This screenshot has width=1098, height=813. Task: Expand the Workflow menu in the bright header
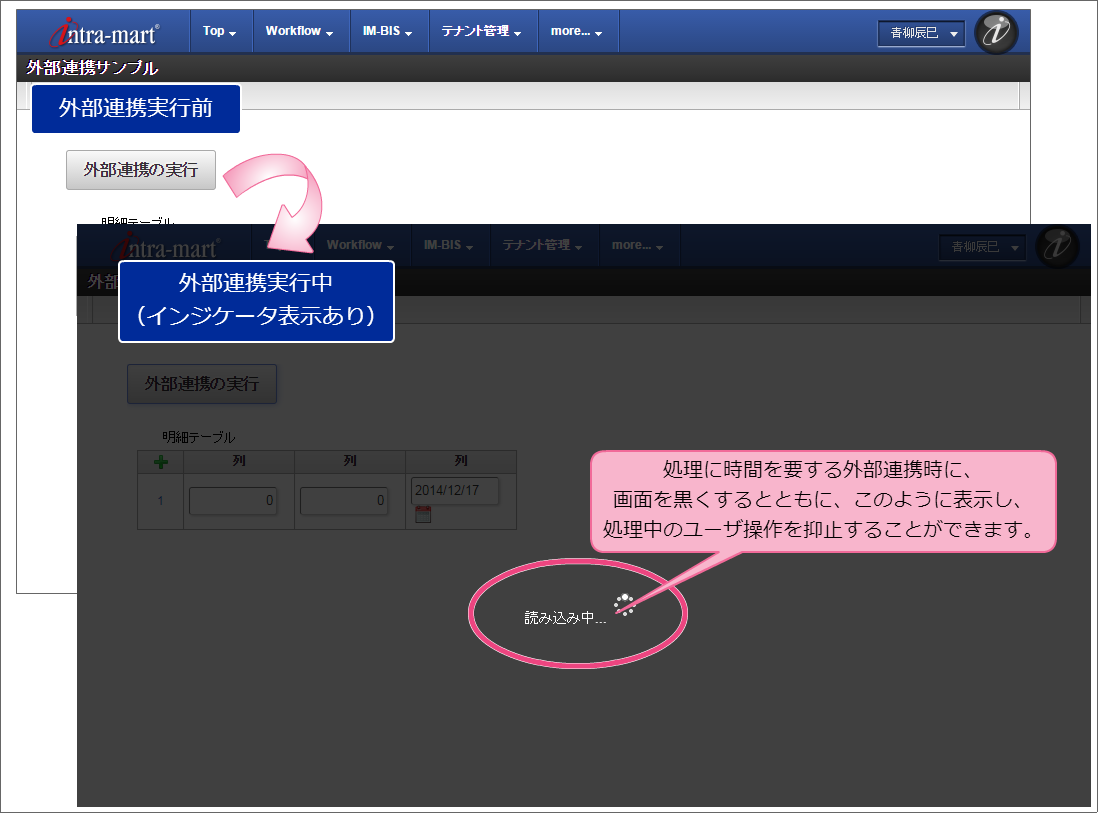click(299, 31)
